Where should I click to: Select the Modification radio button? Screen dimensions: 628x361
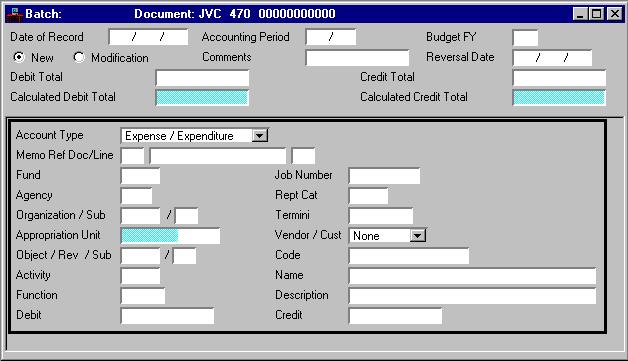(79, 57)
